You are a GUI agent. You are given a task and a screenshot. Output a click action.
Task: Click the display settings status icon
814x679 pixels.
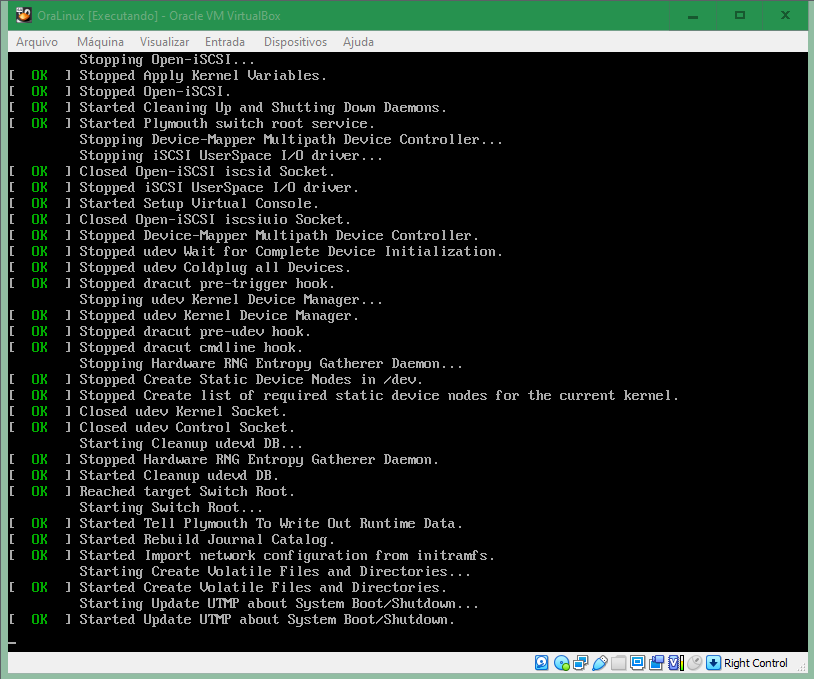[x=637, y=662]
